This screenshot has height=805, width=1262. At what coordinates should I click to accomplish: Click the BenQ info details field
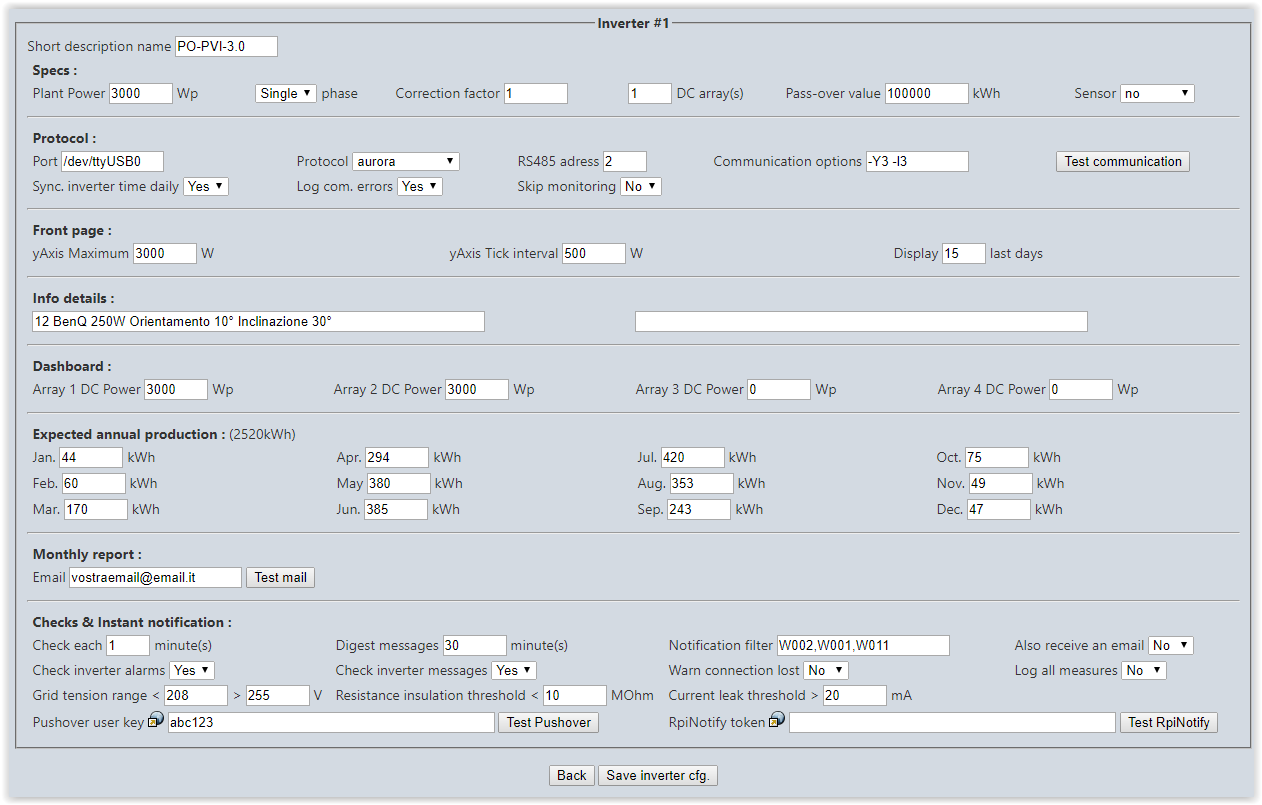[x=258, y=321]
